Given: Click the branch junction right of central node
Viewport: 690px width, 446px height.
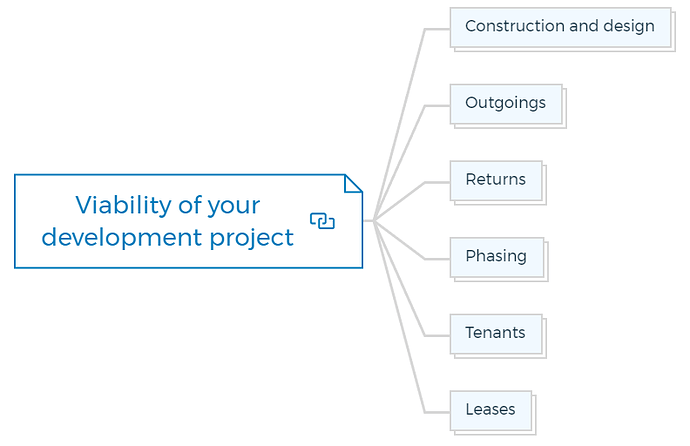Looking at the screenshot, I should (x=373, y=221).
